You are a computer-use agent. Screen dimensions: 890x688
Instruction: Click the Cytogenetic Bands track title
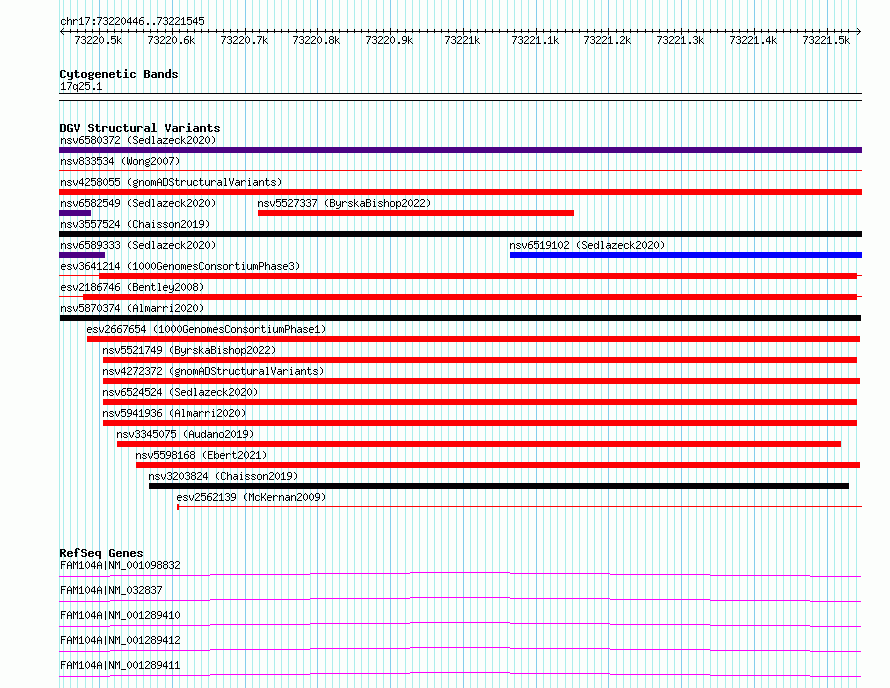tap(119, 74)
